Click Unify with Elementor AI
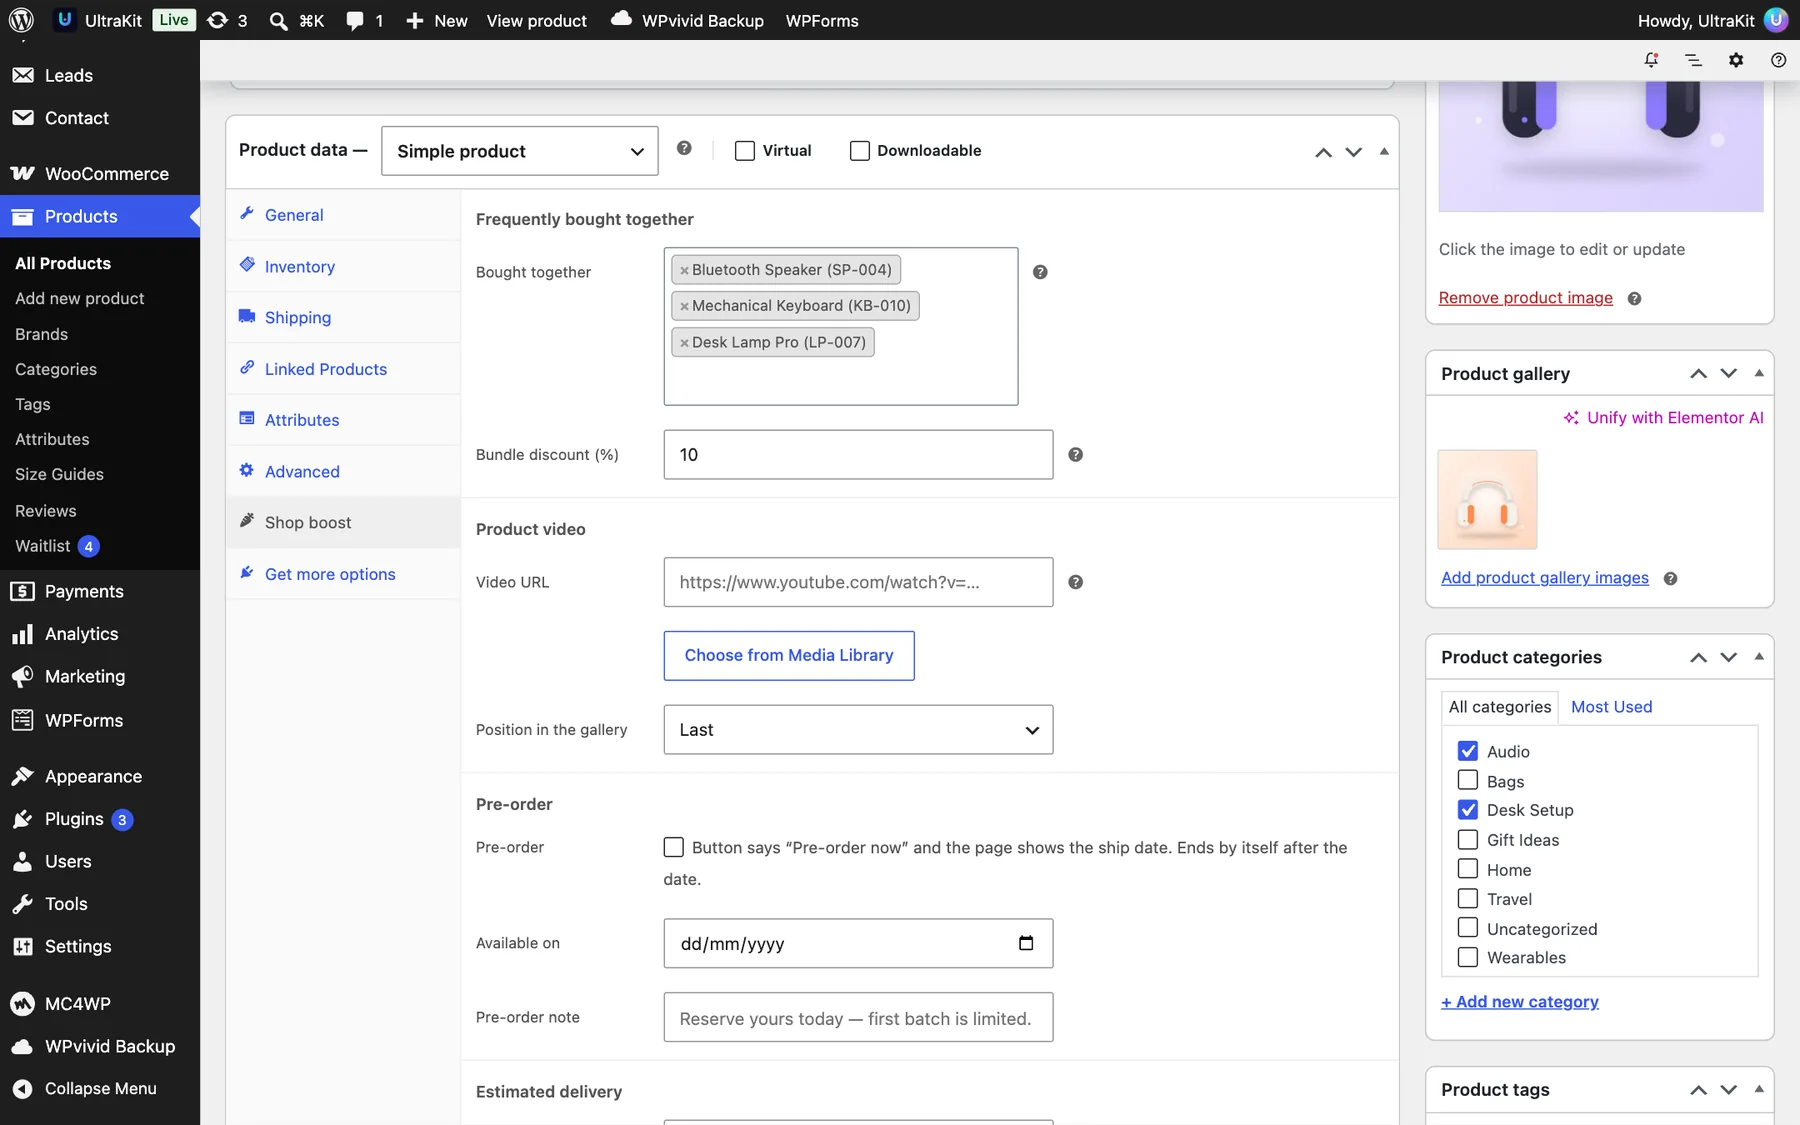Image resolution: width=1800 pixels, height=1125 pixels. tap(1664, 417)
